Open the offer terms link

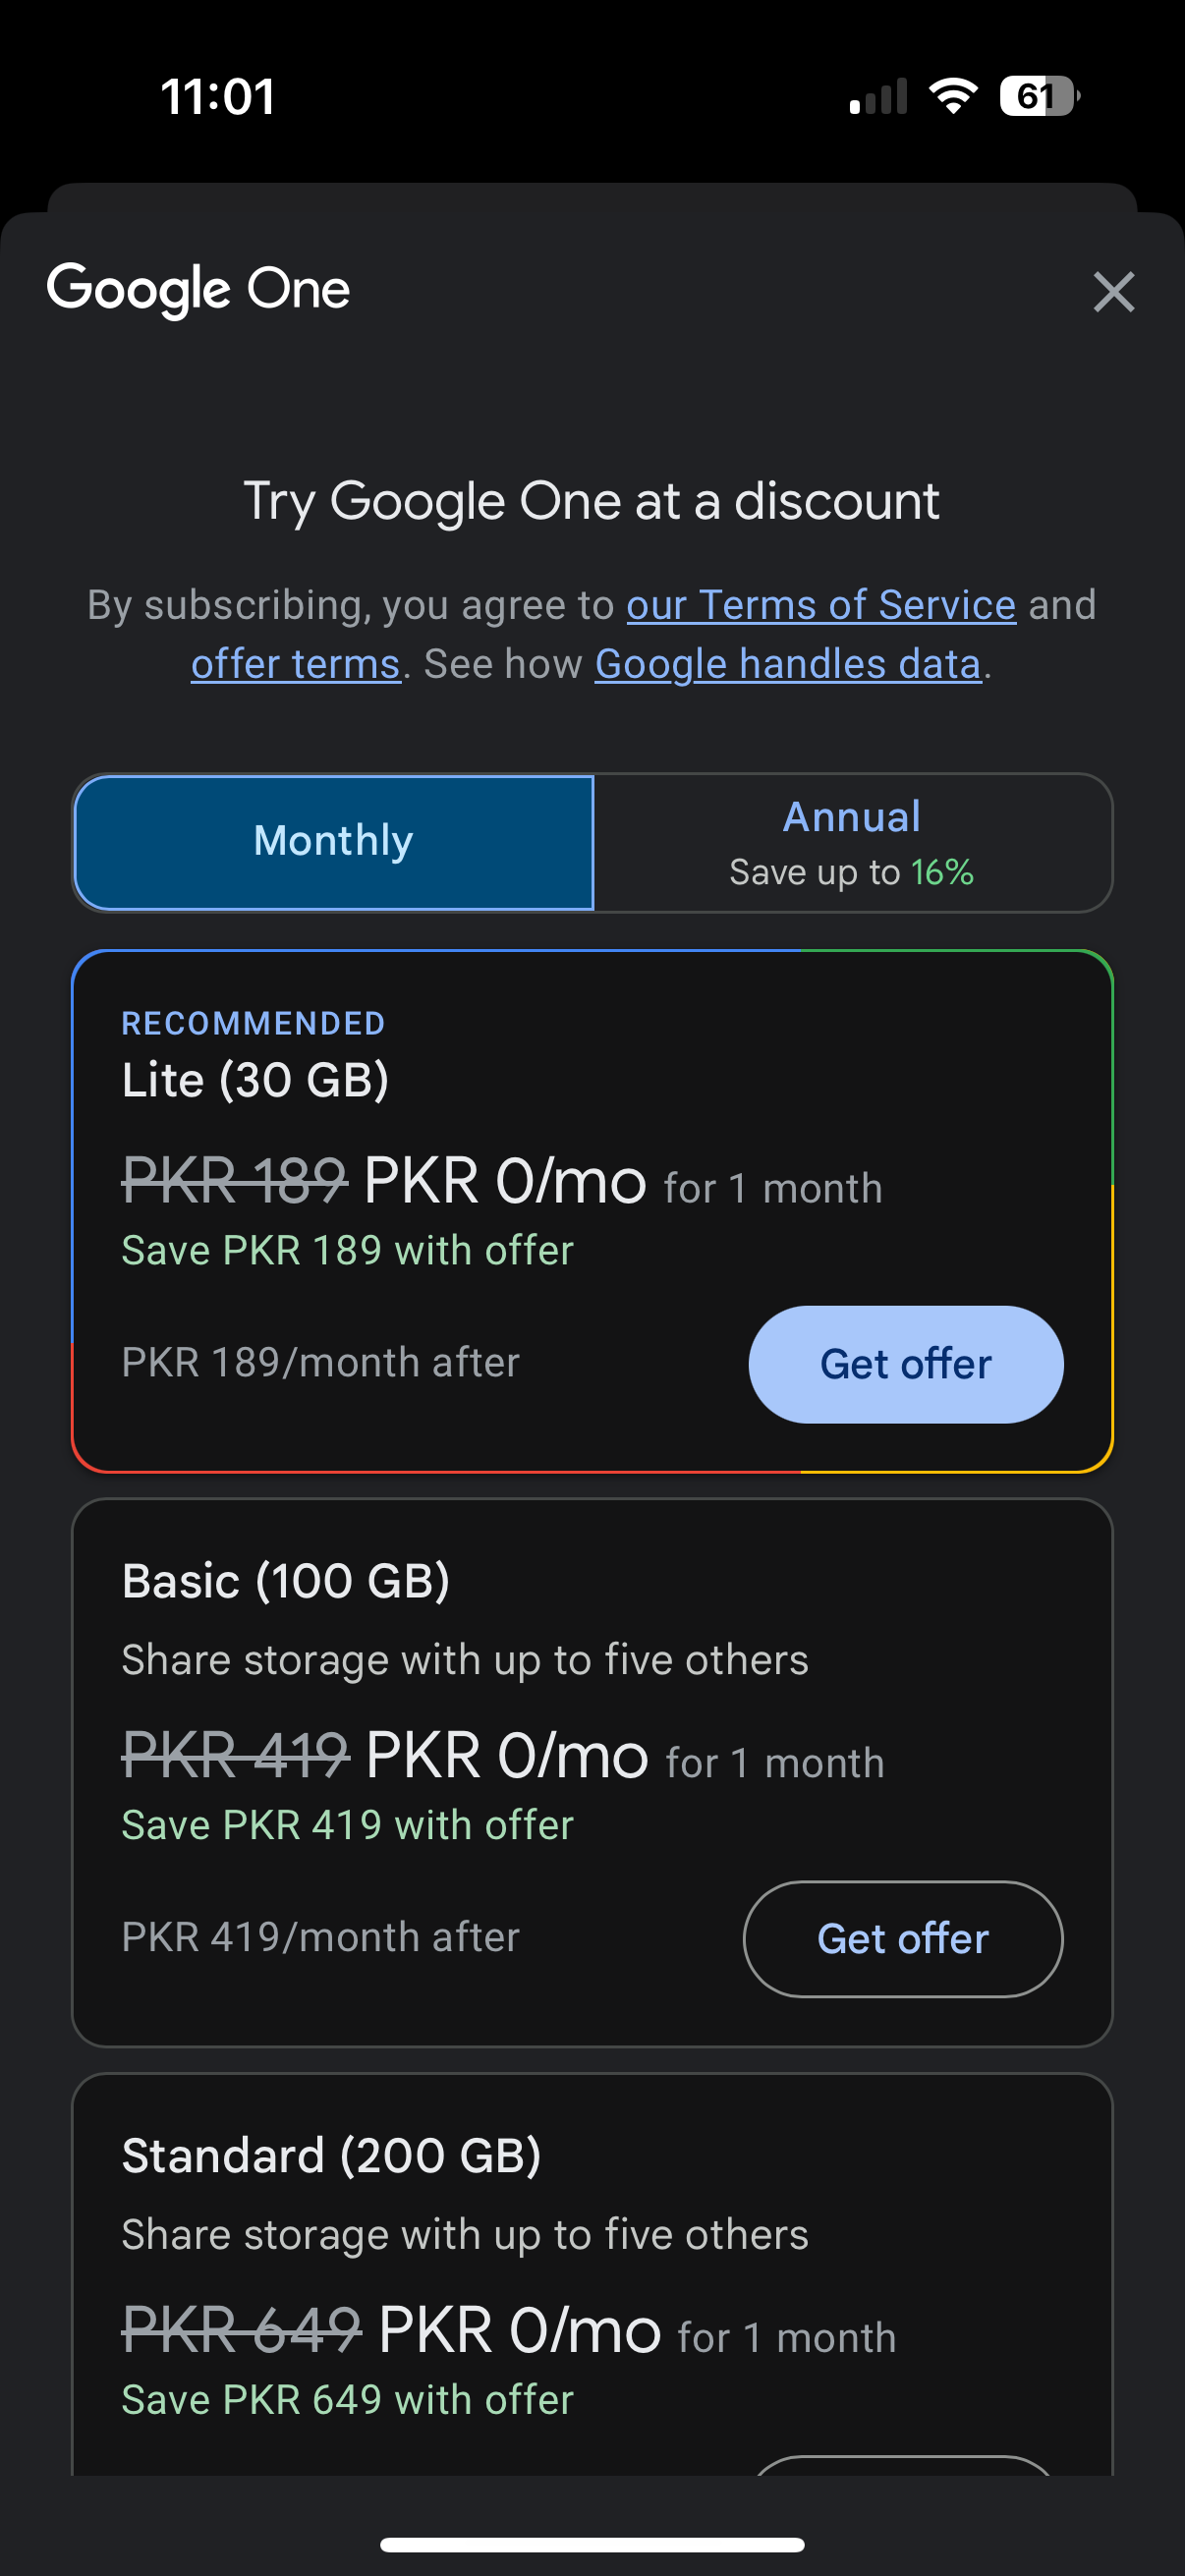point(295,664)
